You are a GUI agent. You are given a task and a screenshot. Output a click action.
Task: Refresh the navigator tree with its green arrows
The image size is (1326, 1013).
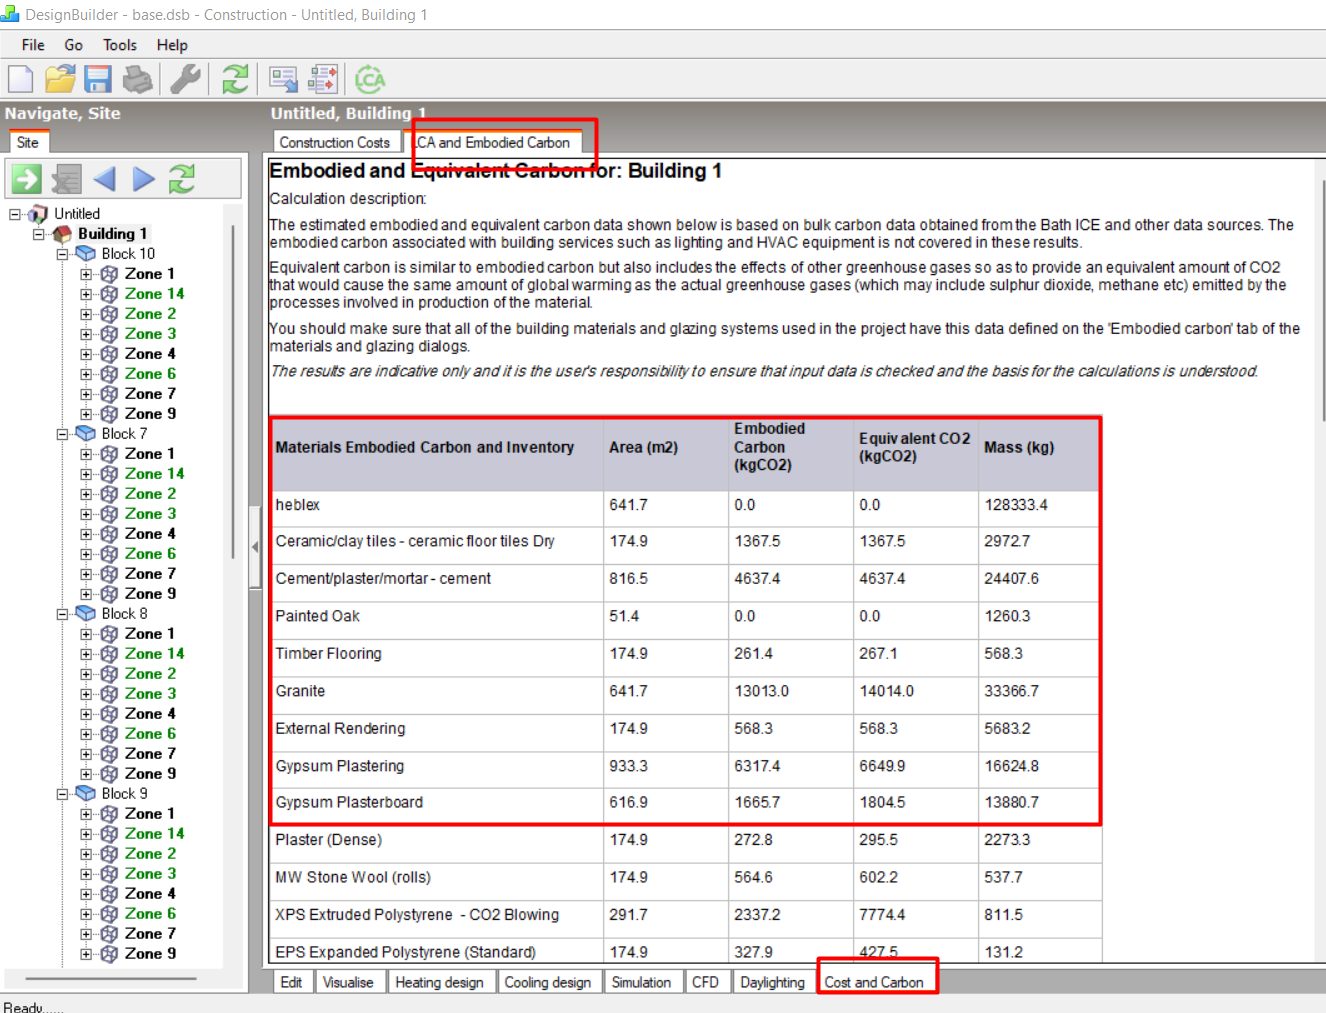pos(182,179)
